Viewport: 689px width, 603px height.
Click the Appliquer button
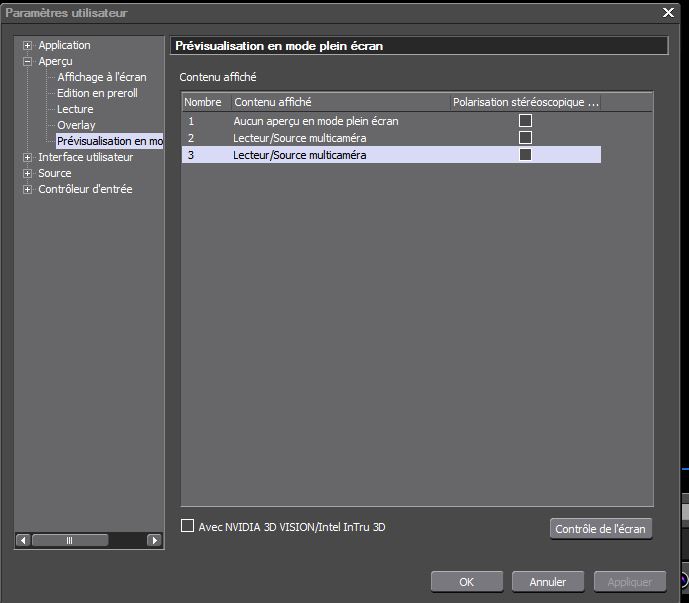tap(630, 582)
